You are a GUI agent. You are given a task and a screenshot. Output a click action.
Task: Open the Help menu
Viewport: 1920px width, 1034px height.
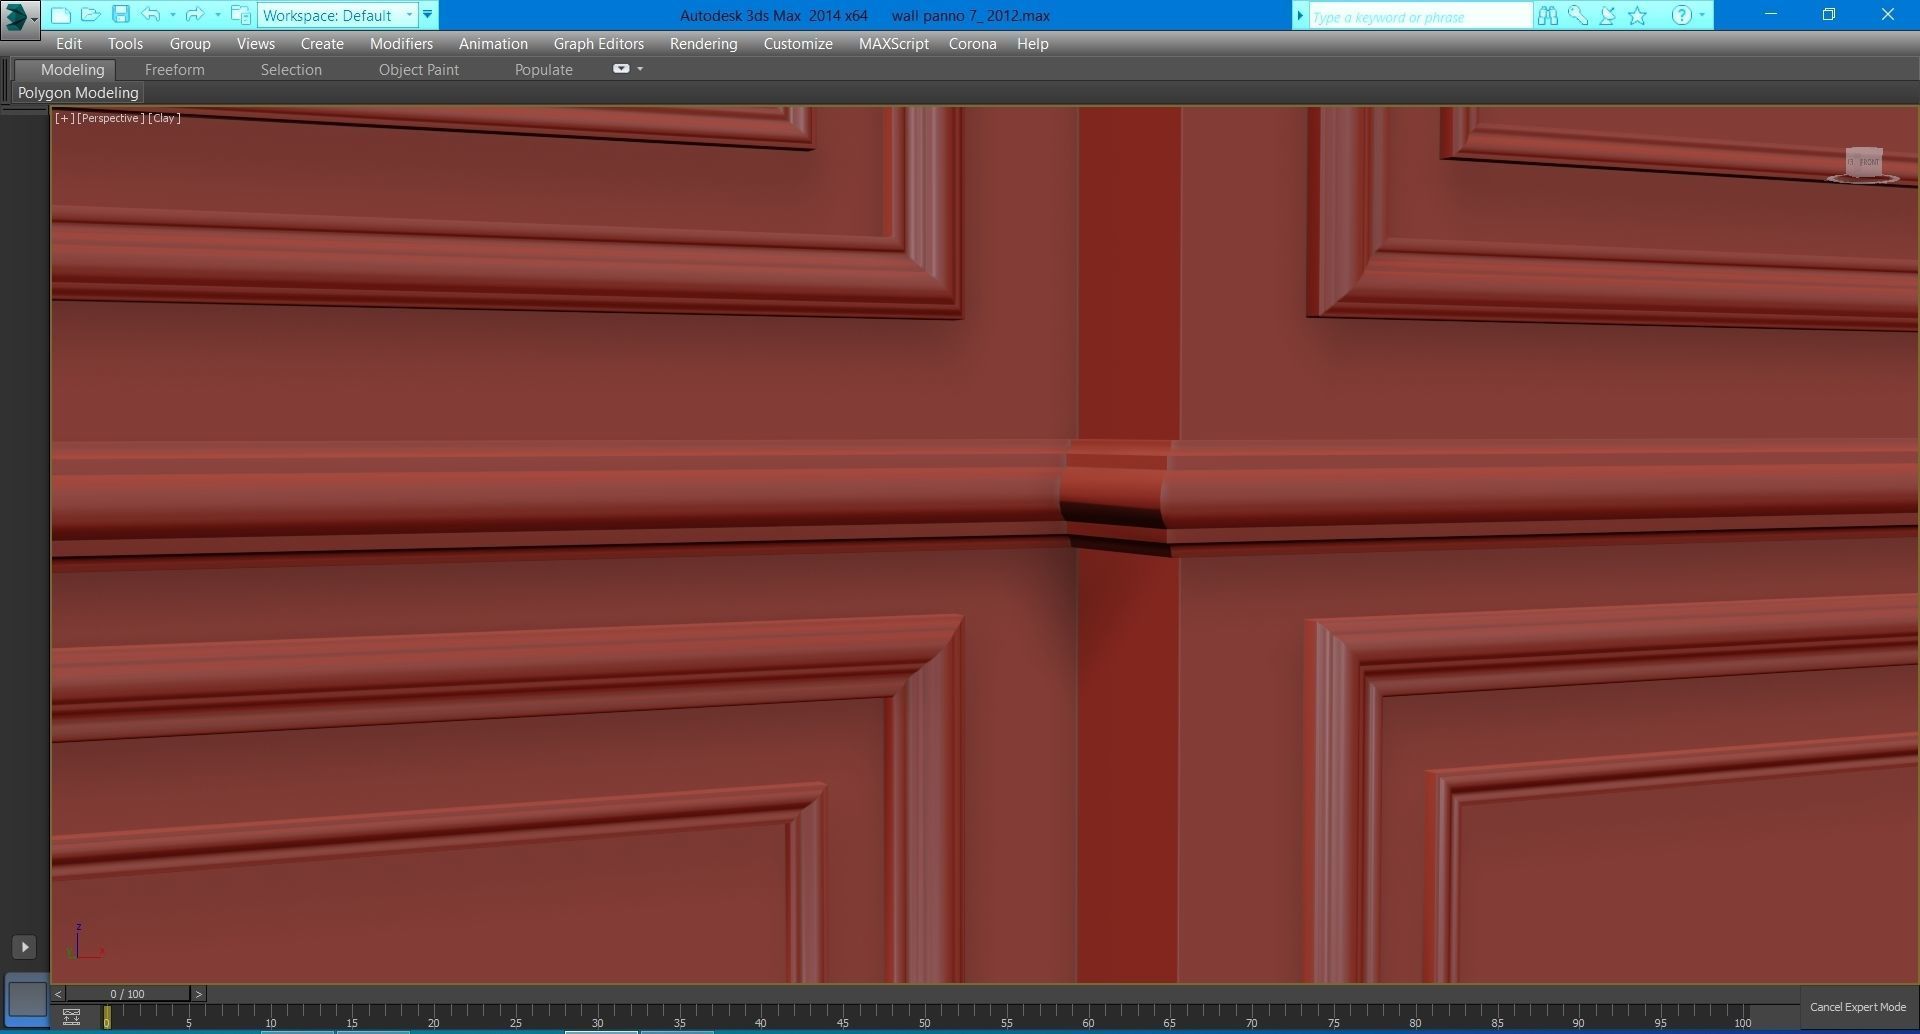tap(1032, 44)
